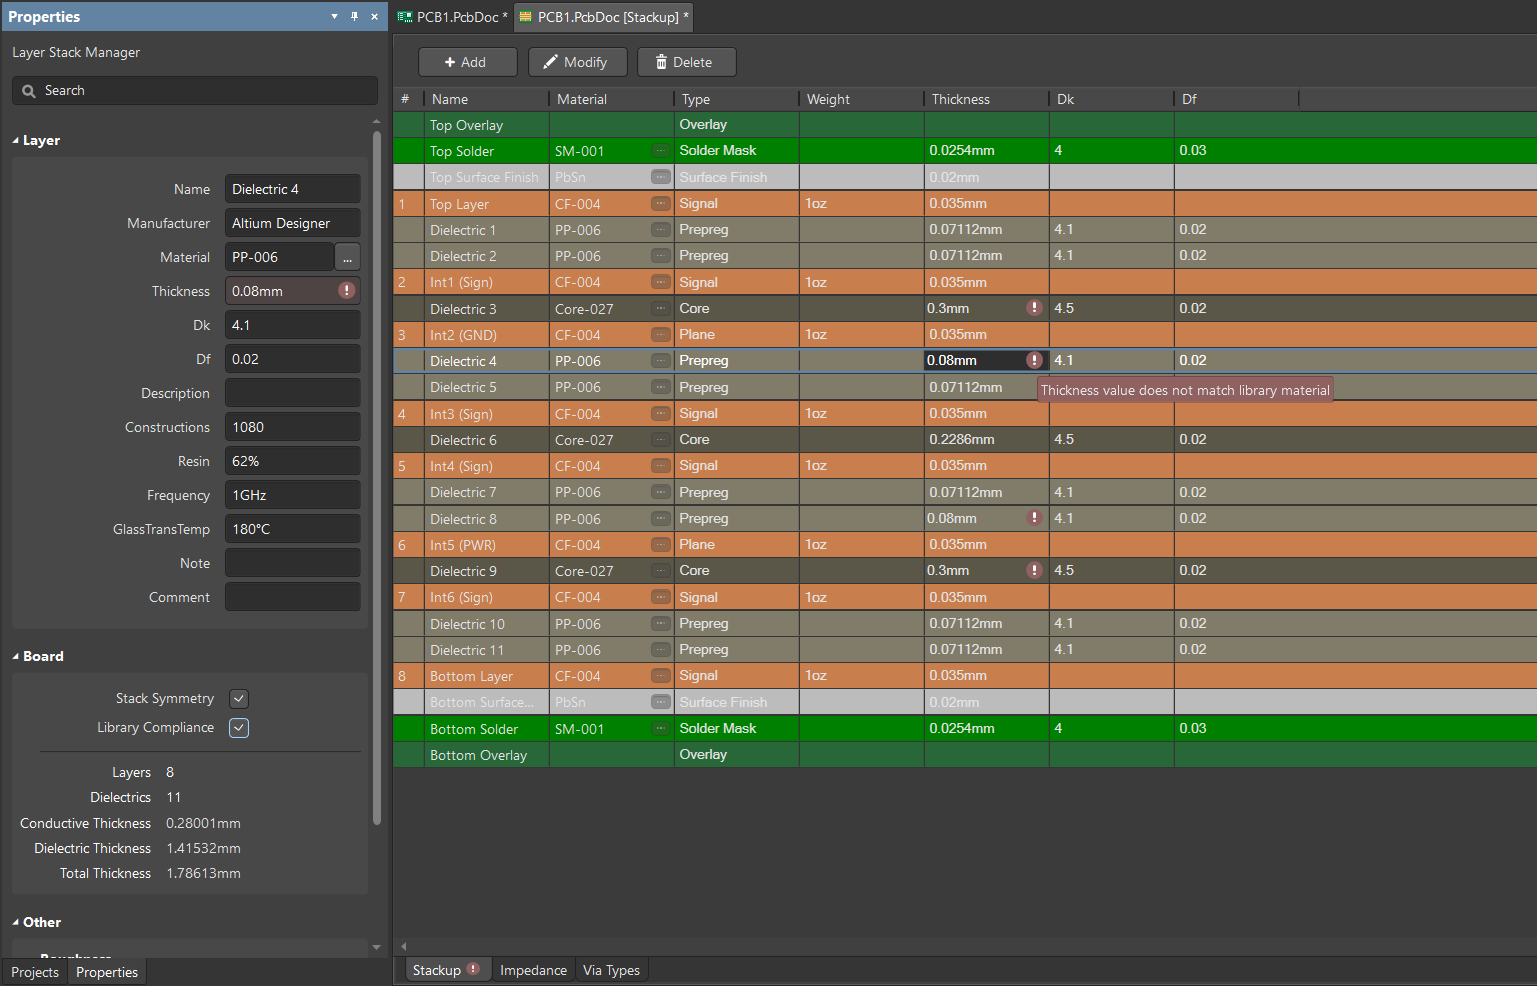Click warning icon inside Thickness properties field
1537x986 pixels.
tap(345, 291)
